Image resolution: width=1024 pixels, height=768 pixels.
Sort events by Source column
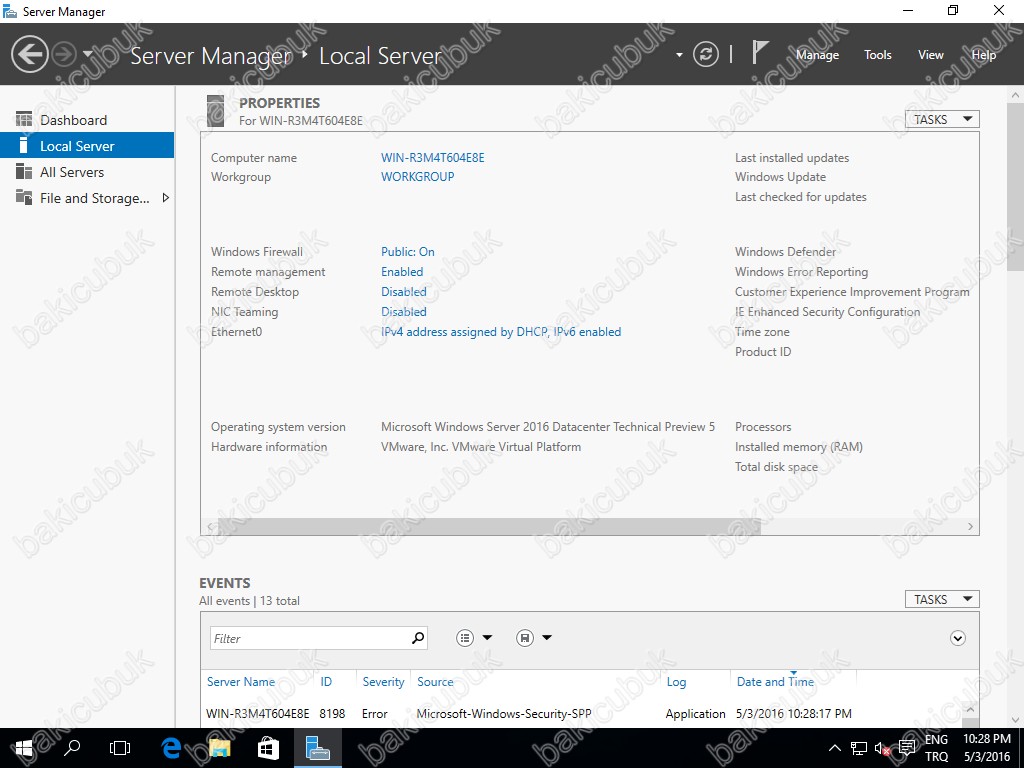tap(435, 682)
